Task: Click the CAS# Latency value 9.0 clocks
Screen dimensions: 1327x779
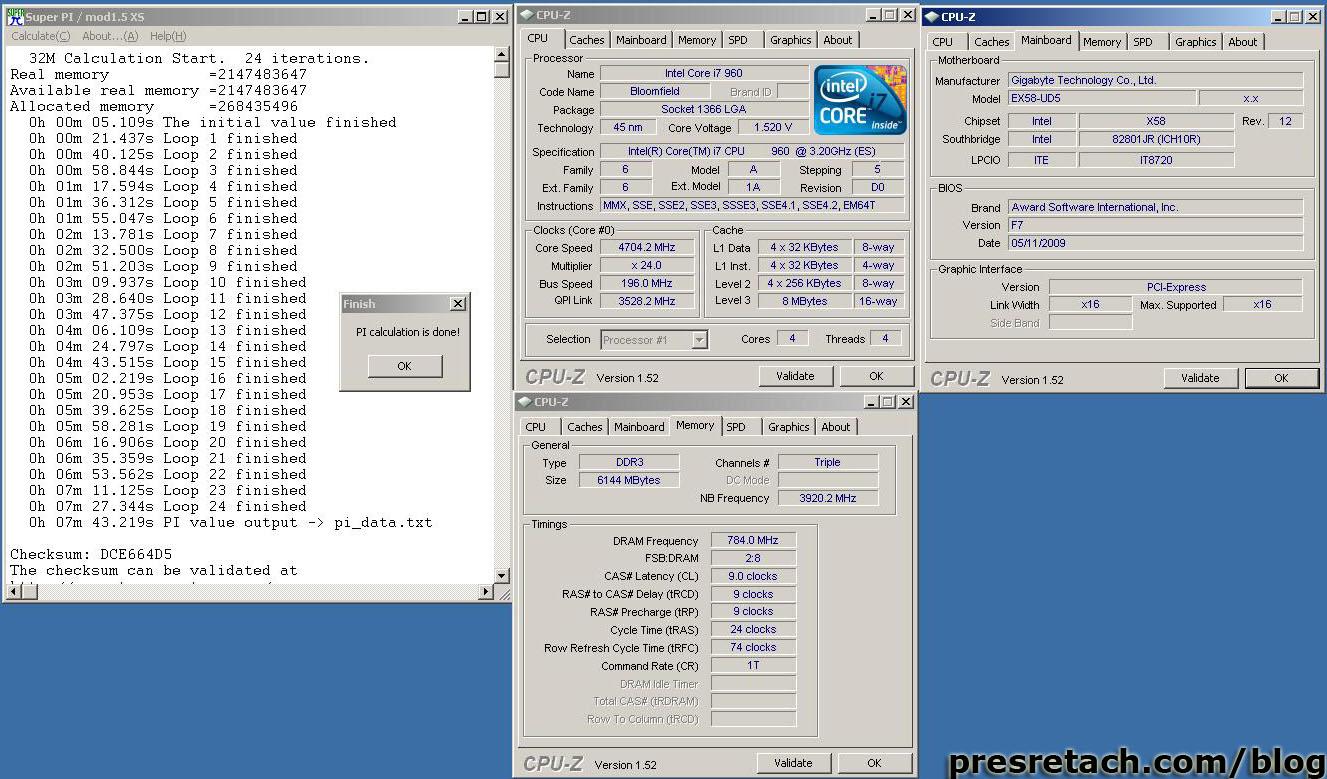Action: 753,576
